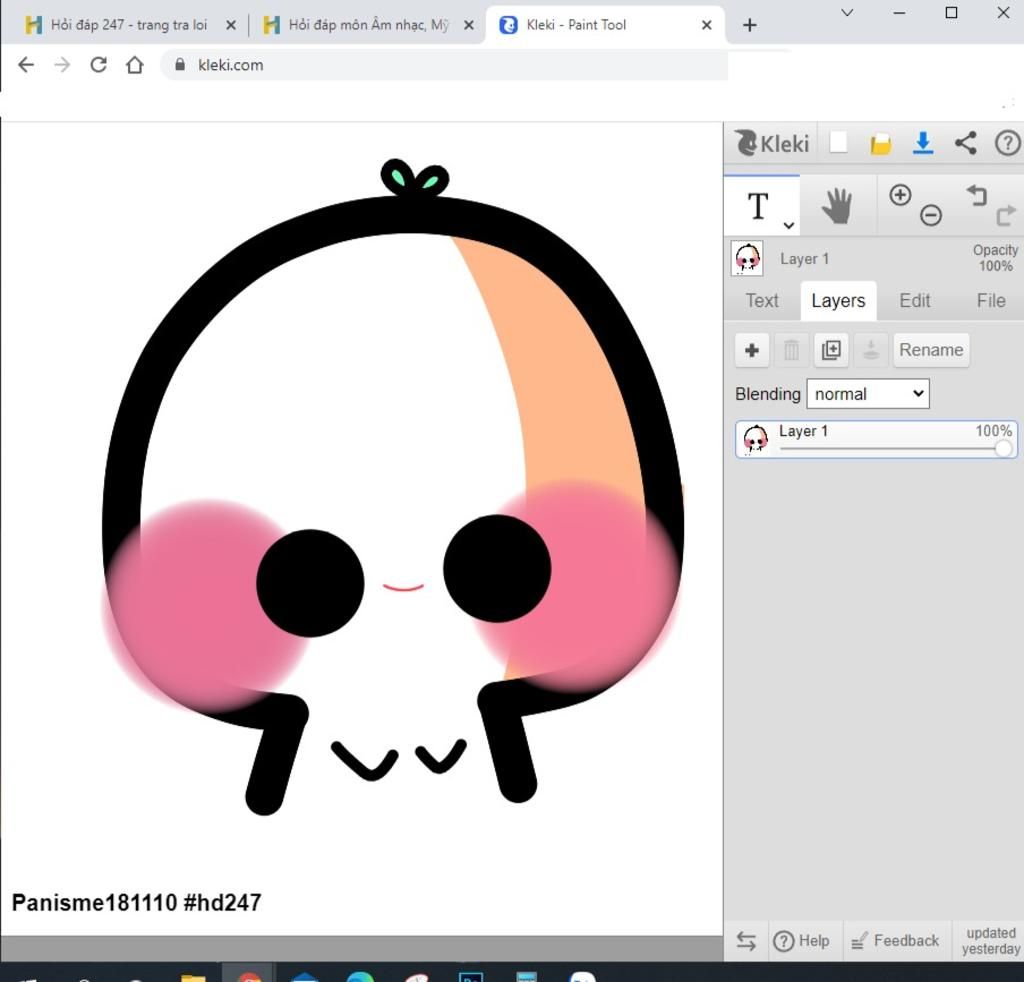The height and width of the screenshot is (982, 1024).
Task: Click the Layer 1 opacity slider handle
Action: [x=1003, y=448]
